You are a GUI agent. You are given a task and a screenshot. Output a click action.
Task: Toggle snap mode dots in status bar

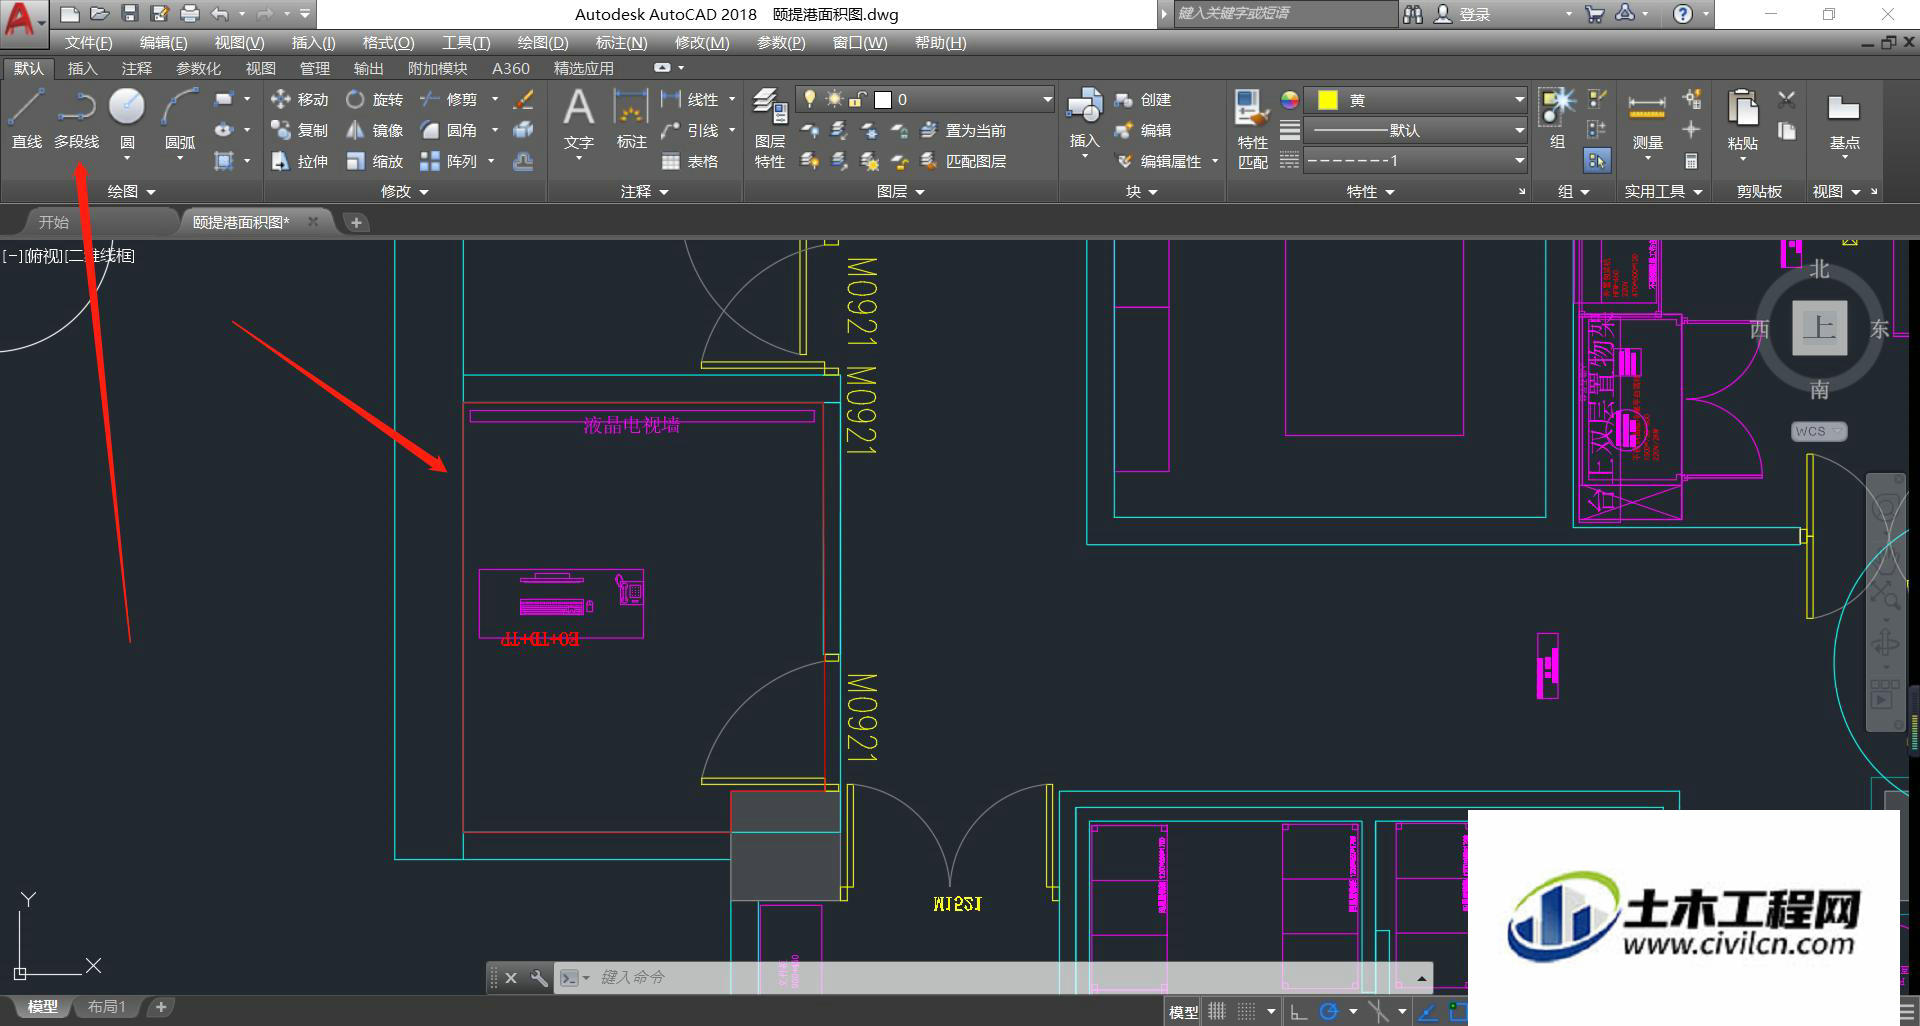pyautogui.click(x=1246, y=1011)
